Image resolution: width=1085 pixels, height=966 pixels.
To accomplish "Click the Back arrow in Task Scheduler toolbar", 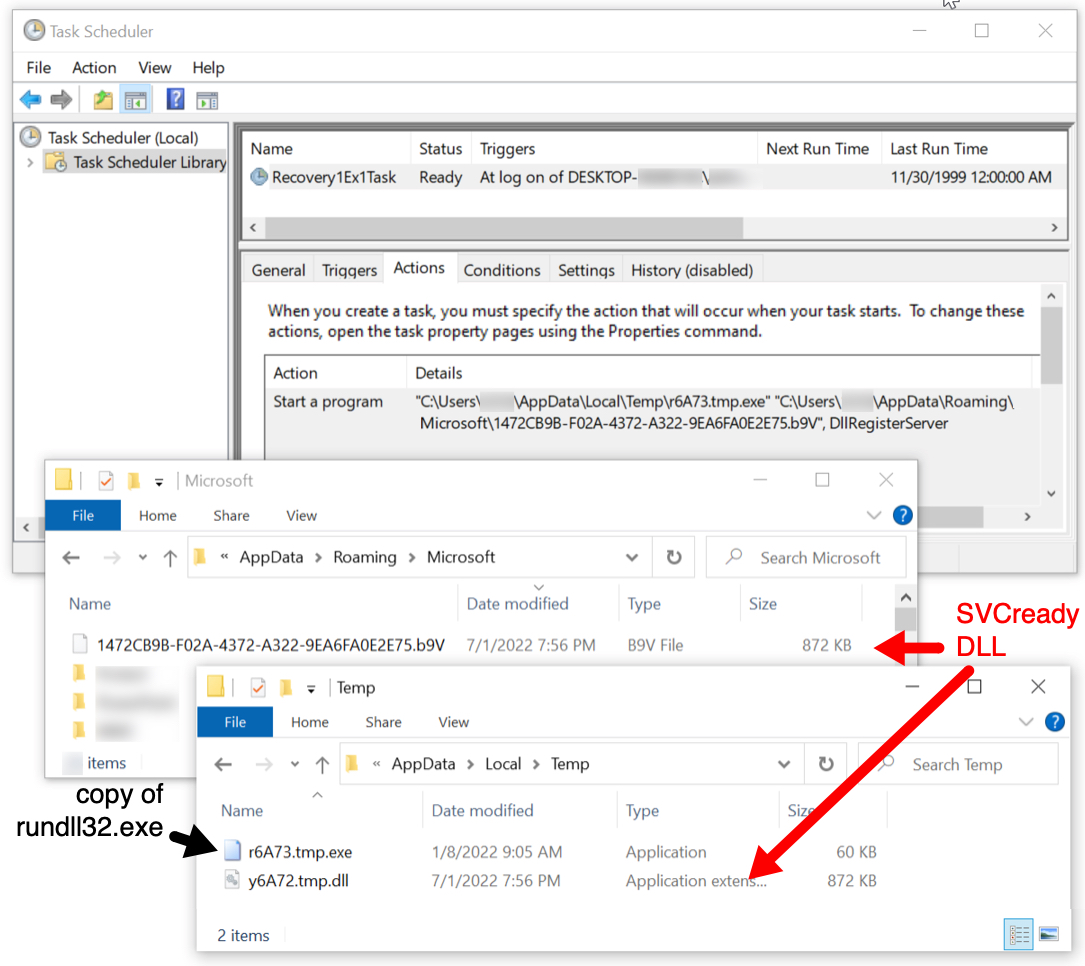I will [30, 100].
